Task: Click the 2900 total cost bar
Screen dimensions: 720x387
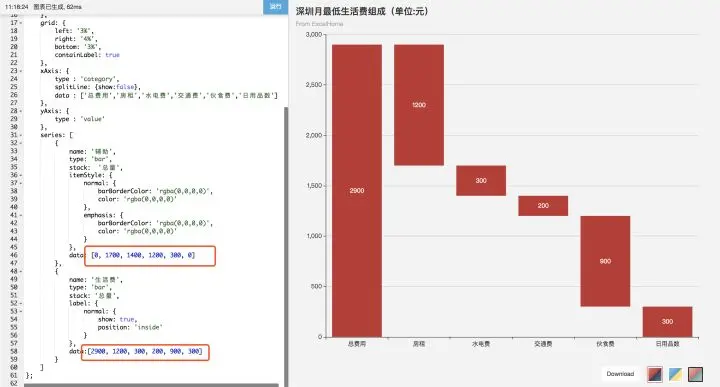Action: pyautogui.click(x=357, y=191)
